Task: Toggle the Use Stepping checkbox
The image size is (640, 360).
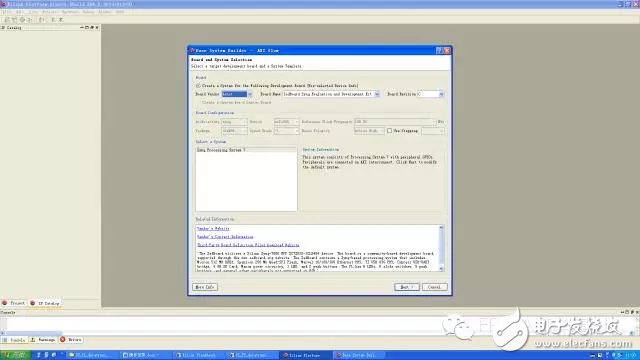Action: [x=389, y=131]
